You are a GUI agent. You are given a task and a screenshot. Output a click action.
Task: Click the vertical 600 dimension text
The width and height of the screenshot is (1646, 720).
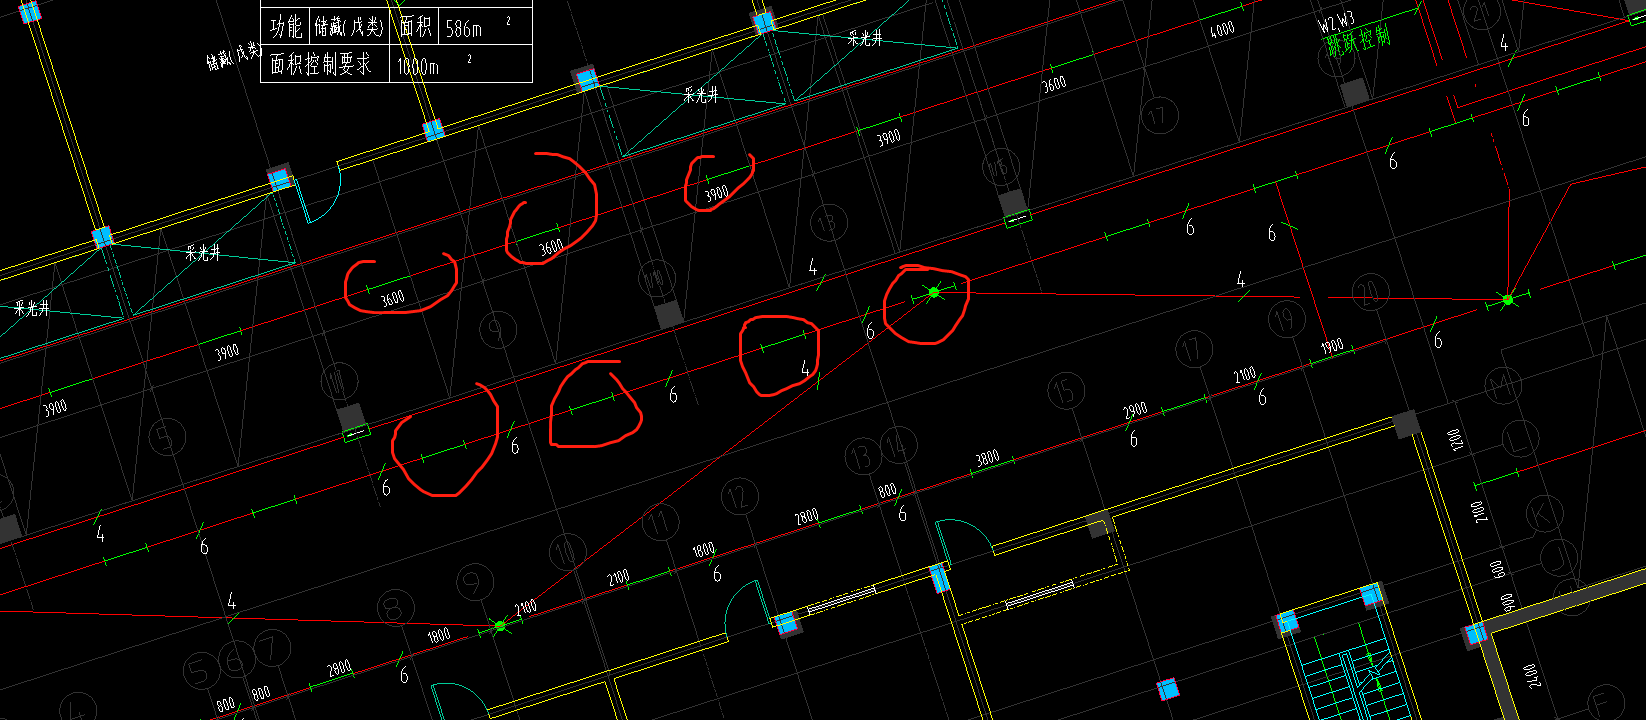pyautogui.click(x=1497, y=569)
